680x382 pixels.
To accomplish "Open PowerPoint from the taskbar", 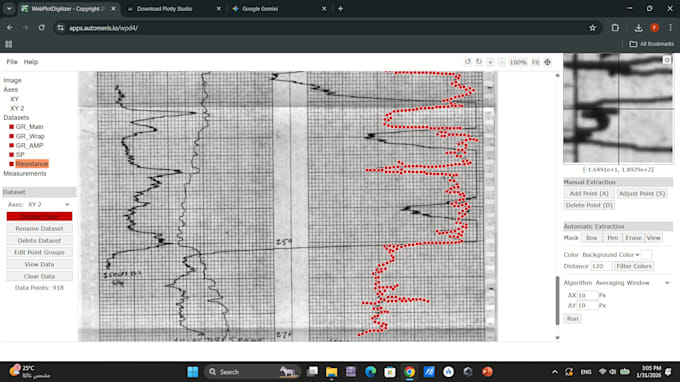I will [x=487, y=372].
